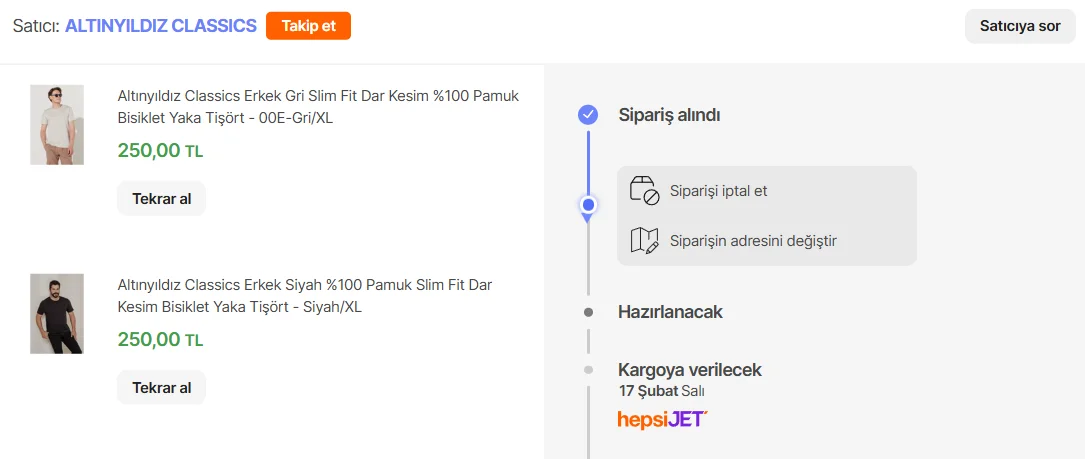The image size is (1085, 459).
Task: Open the Siyah Slim Fit t-shirt title
Action: click(x=305, y=296)
